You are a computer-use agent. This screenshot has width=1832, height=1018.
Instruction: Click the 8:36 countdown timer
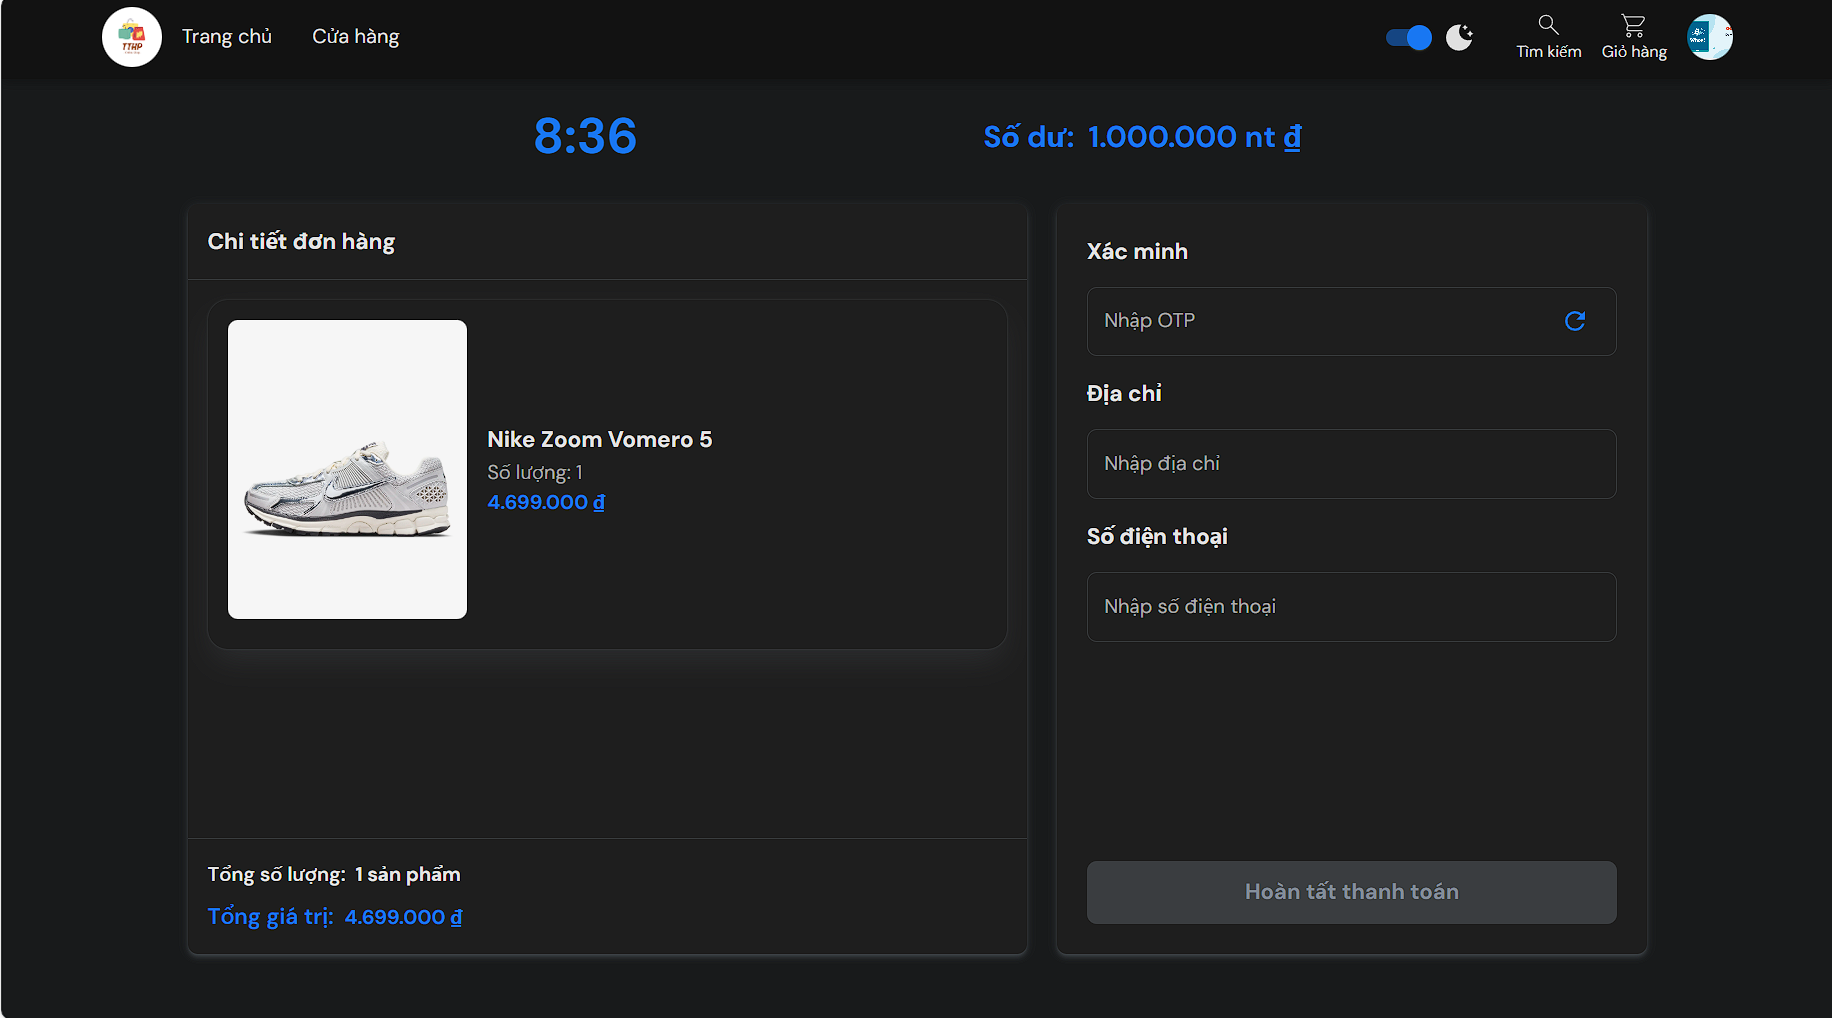pyautogui.click(x=587, y=136)
